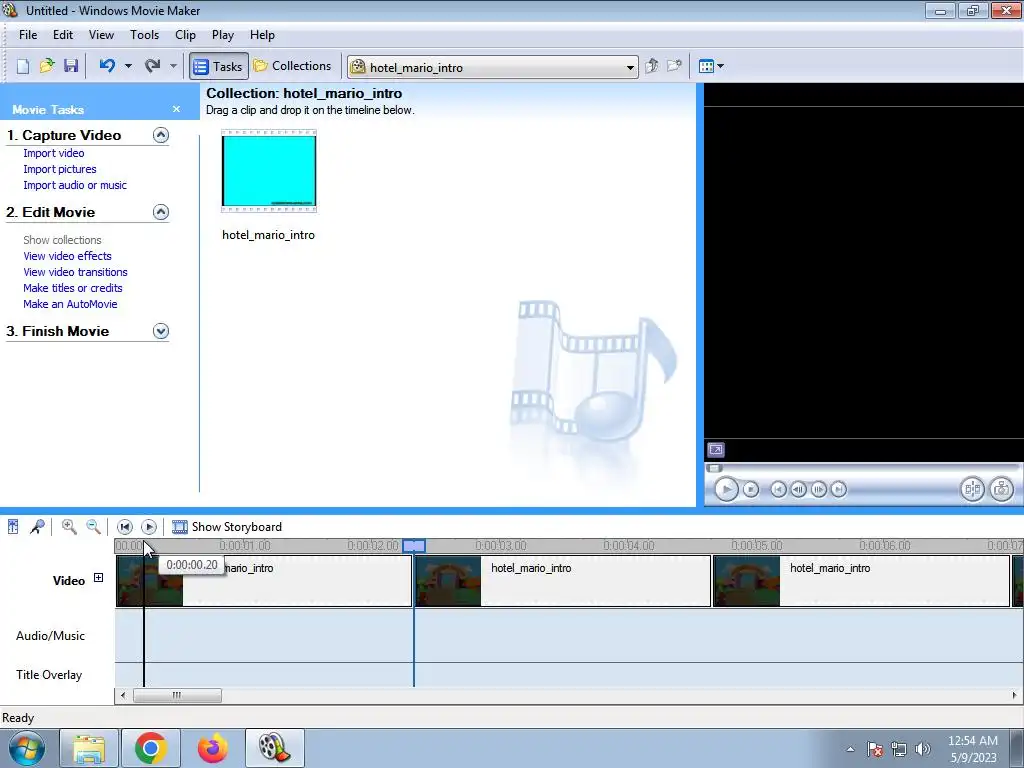Click the blue playhead marker on ruler

pyautogui.click(x=414, y=545)
